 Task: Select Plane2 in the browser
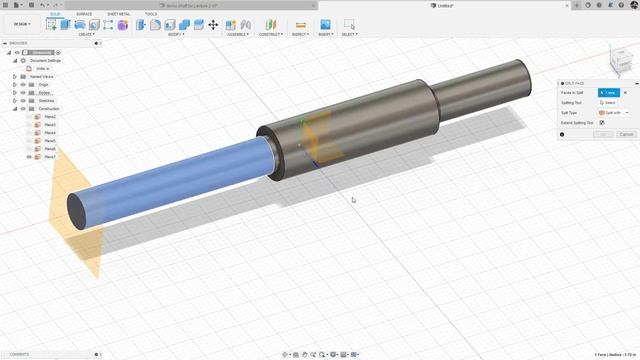click(x=50, y=117)
